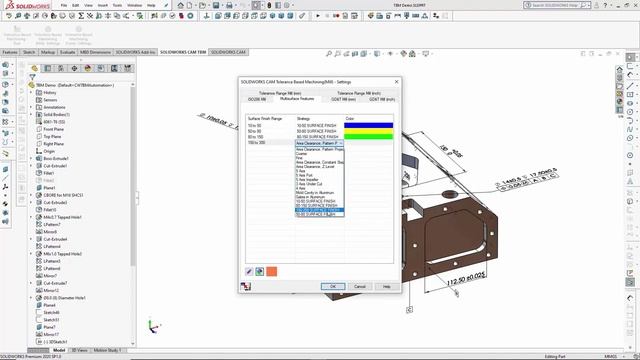Viewport: 640px width, 360px height.
Task: Click the green image icon in dialog
Action: coord(260,271)
